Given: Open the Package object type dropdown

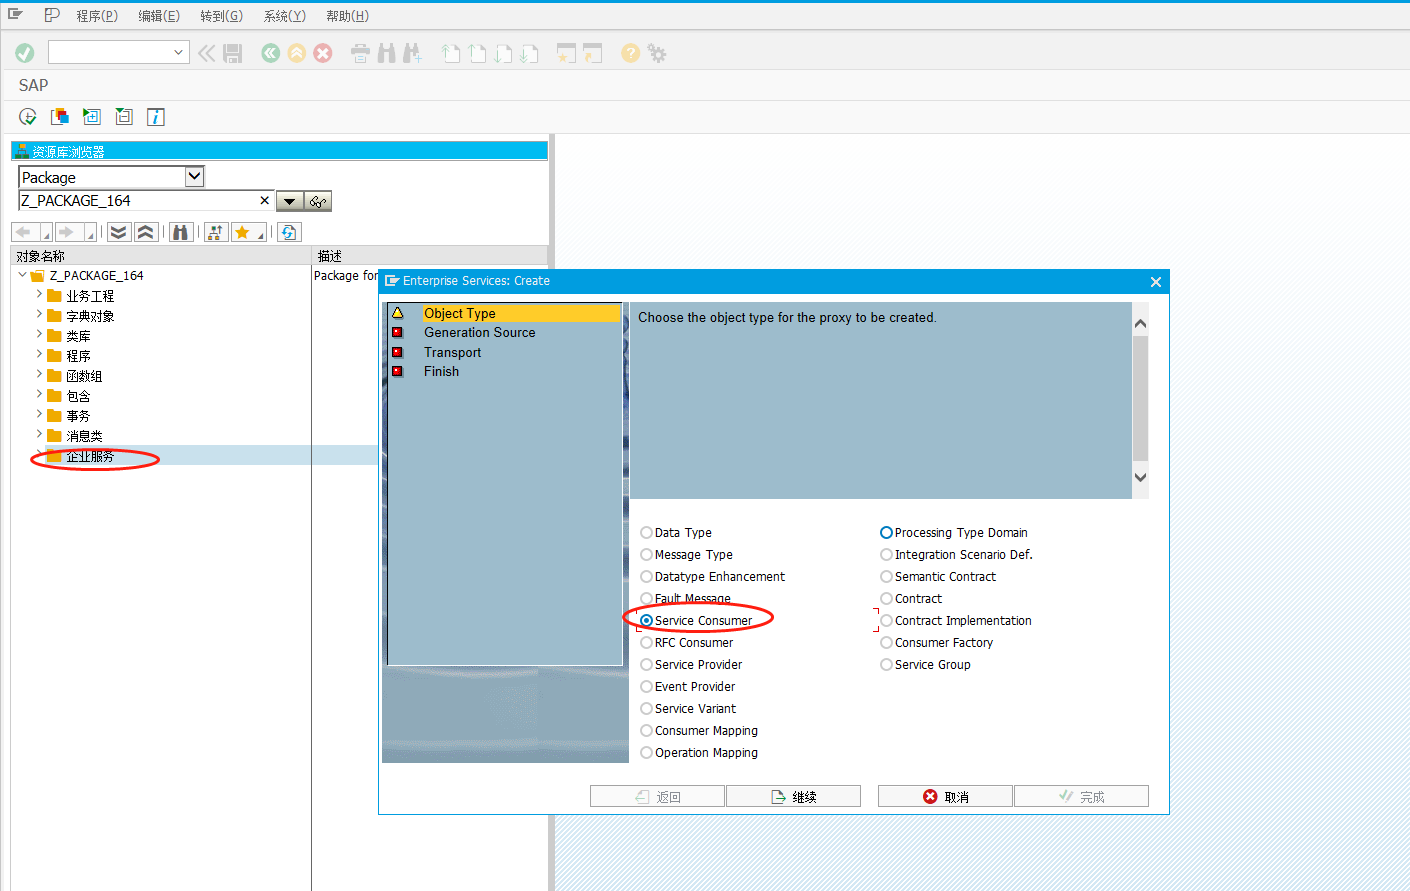Looking at the screenshot, I should pos(195,177).
